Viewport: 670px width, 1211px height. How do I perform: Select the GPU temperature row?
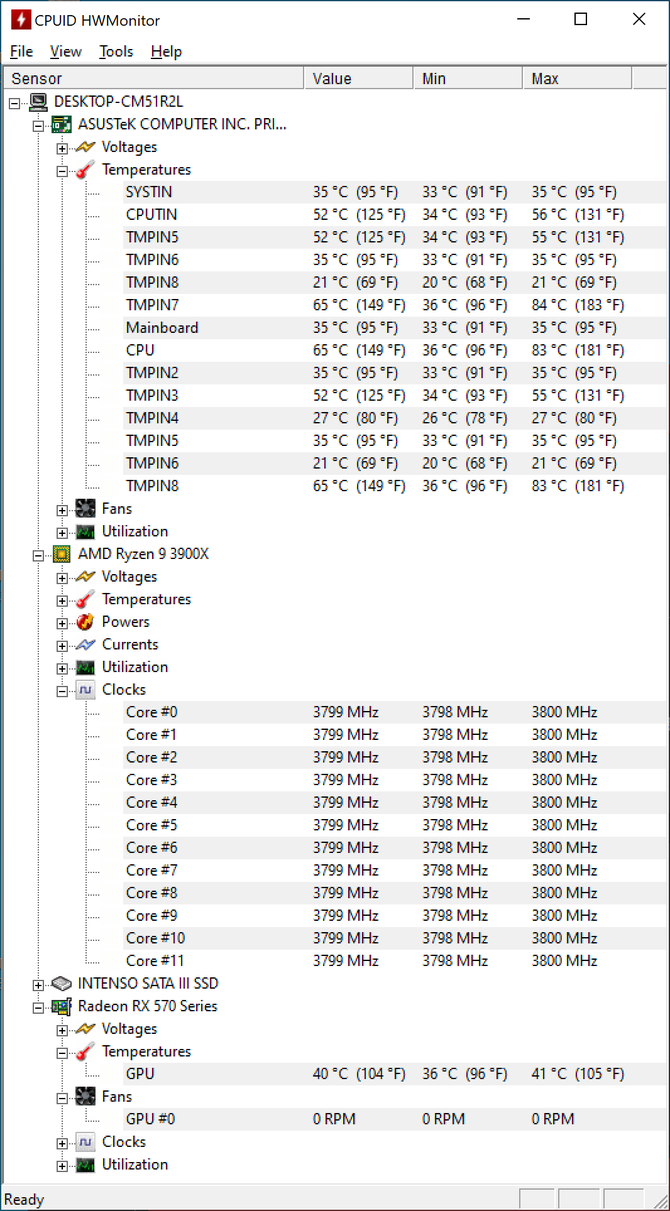tap(394, 1074)
